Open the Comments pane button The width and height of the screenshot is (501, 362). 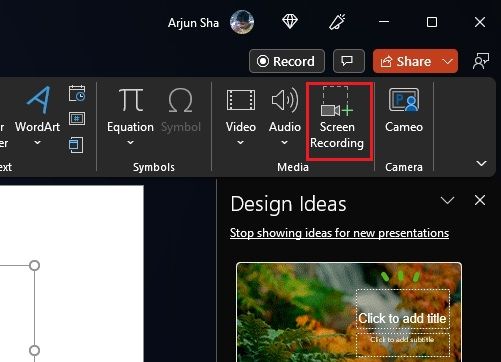click(349, 61)
